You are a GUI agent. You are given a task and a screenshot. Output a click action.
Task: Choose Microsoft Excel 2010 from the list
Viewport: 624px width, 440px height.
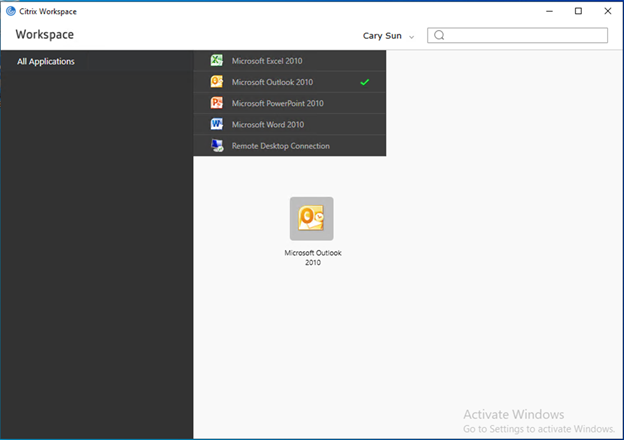click(290, 60)
